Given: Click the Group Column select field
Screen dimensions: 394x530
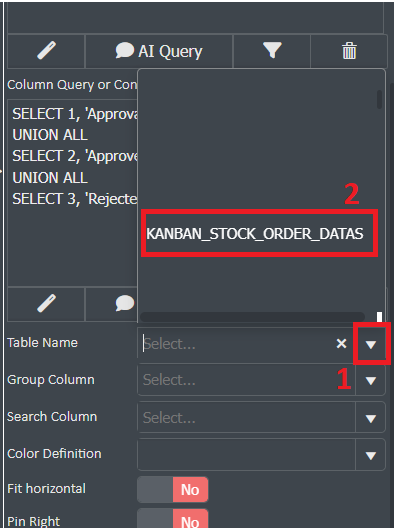Looking at the screenshot, I should tap(246, 380).
